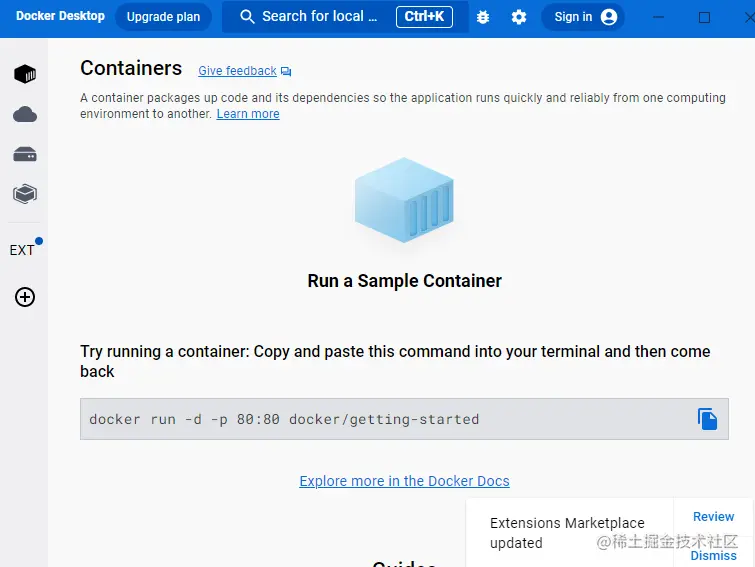Screen dimensions: 755x567
Task: Open the troubleshoot bug icon
Action: click(482, 17)
